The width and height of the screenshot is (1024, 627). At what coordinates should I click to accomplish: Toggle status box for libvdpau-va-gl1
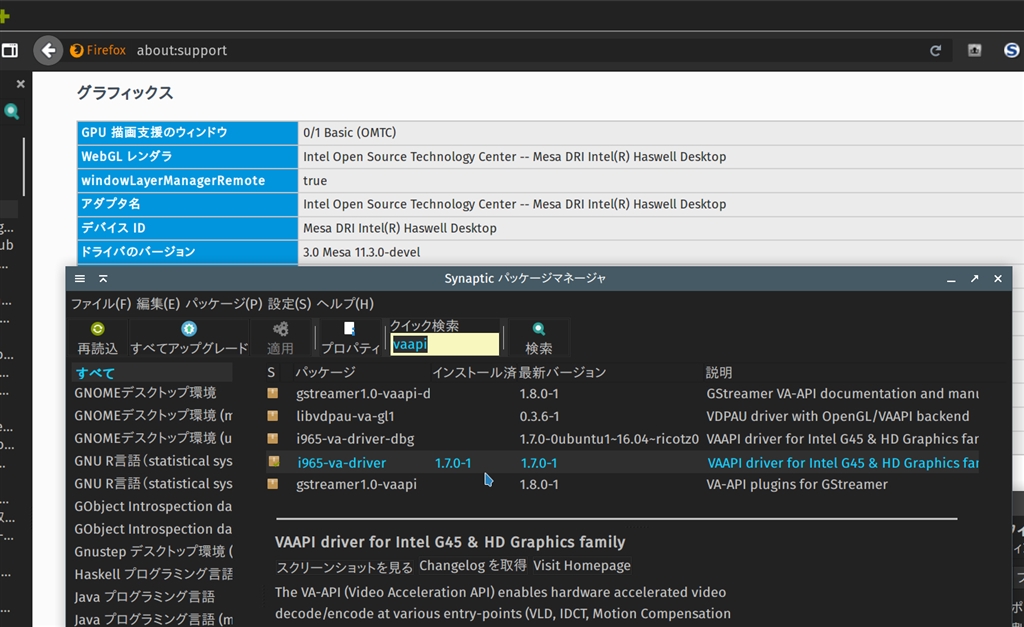pyautogui.click(x=272, y=416)
